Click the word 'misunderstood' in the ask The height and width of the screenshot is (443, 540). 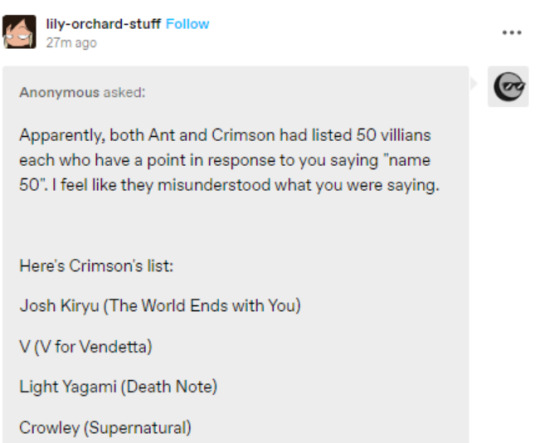click(214, 185)
